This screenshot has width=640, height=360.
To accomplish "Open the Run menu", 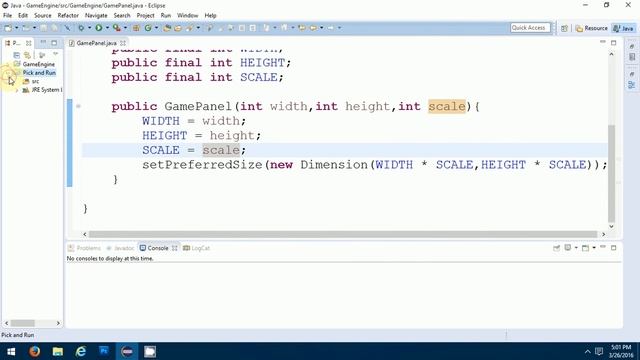I will pyautogui.click(x=166, y=16).
